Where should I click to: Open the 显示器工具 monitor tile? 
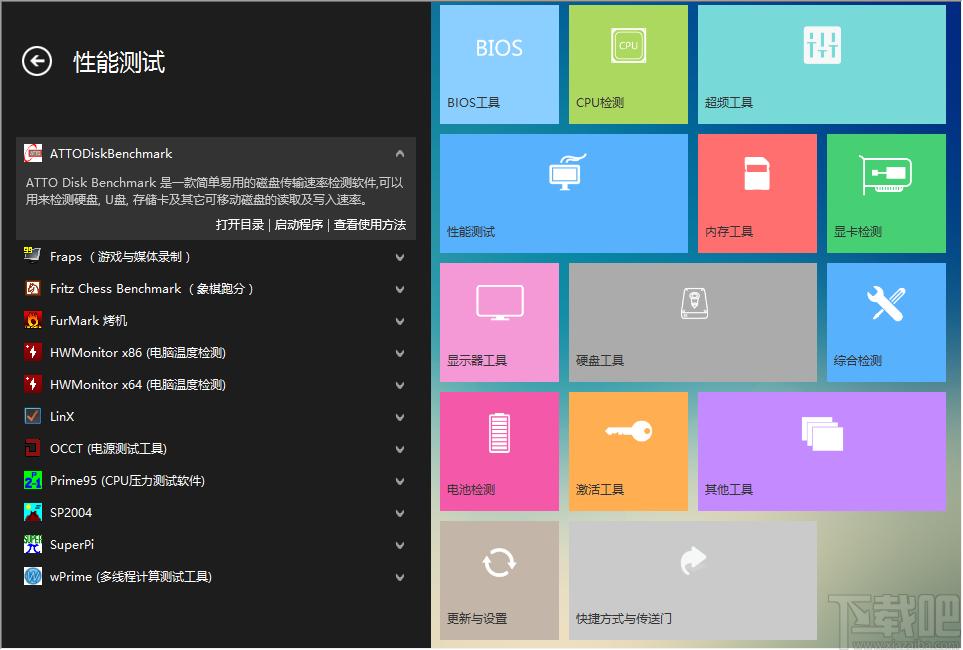499,323
